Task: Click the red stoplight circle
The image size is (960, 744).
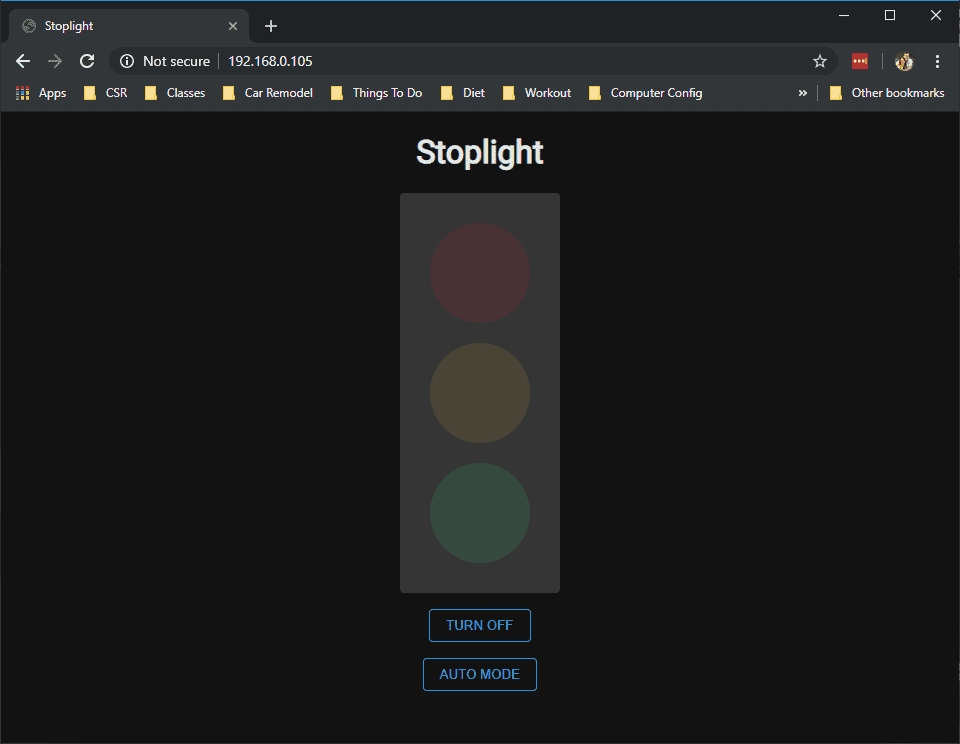Action: 480,273
